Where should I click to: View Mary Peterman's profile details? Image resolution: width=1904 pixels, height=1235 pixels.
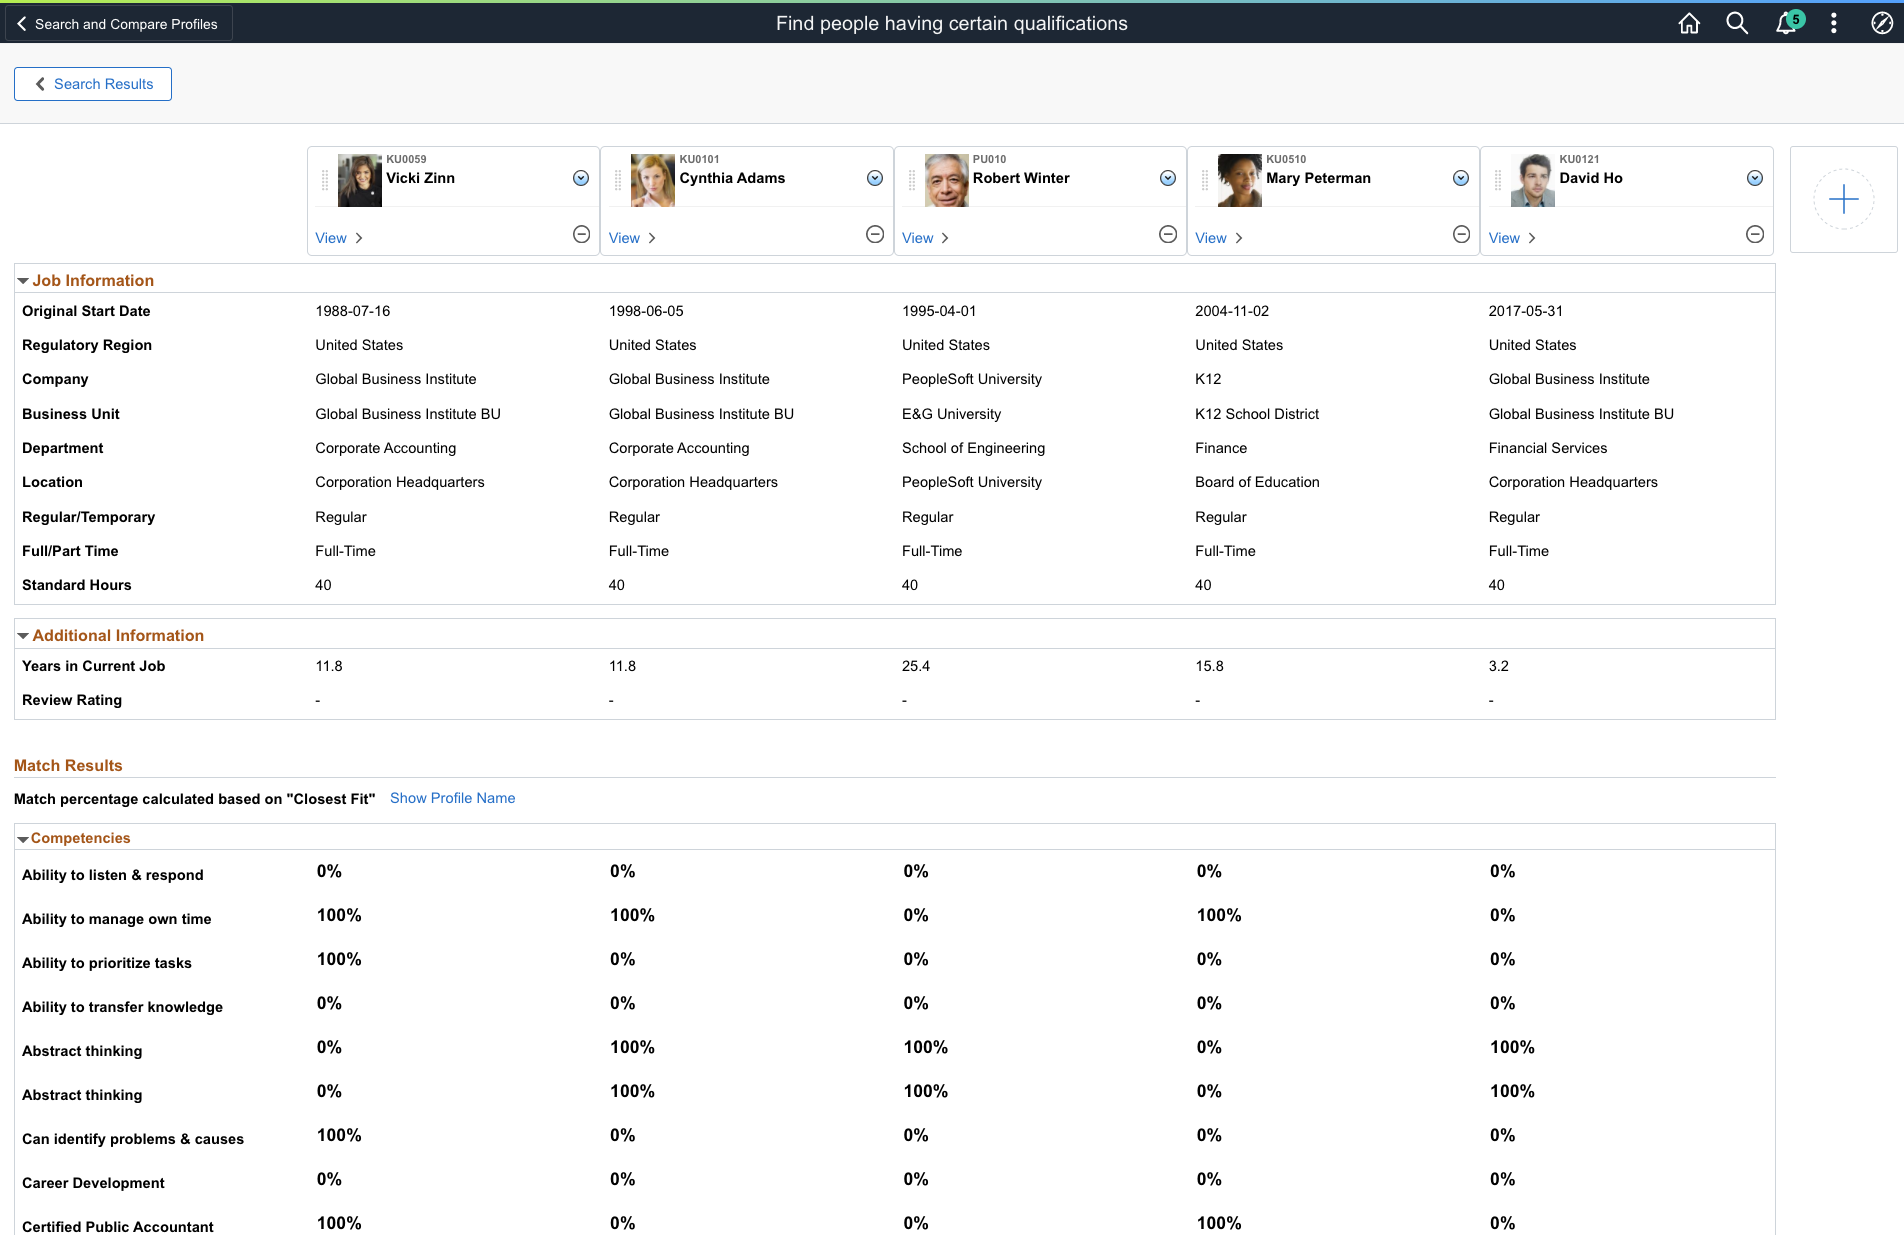(1219, 238)
